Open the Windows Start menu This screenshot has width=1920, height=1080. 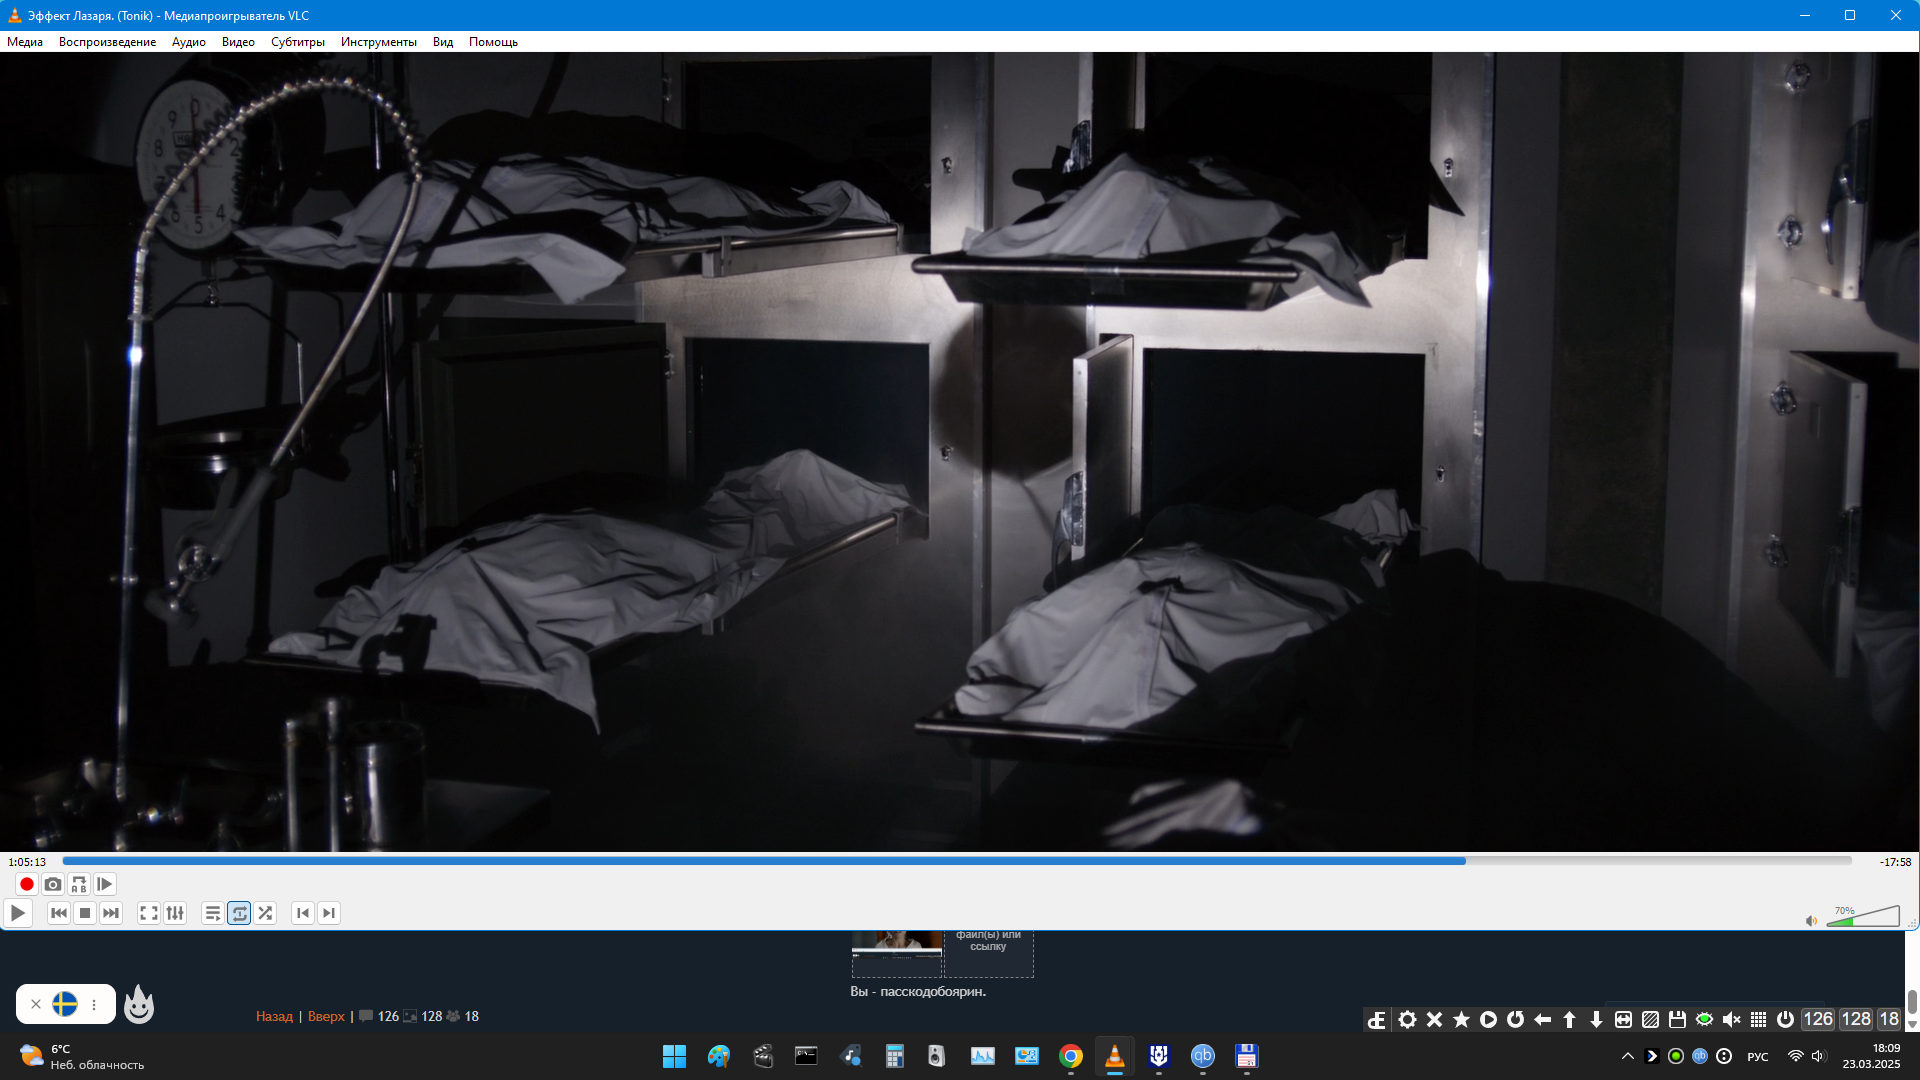675,1056
